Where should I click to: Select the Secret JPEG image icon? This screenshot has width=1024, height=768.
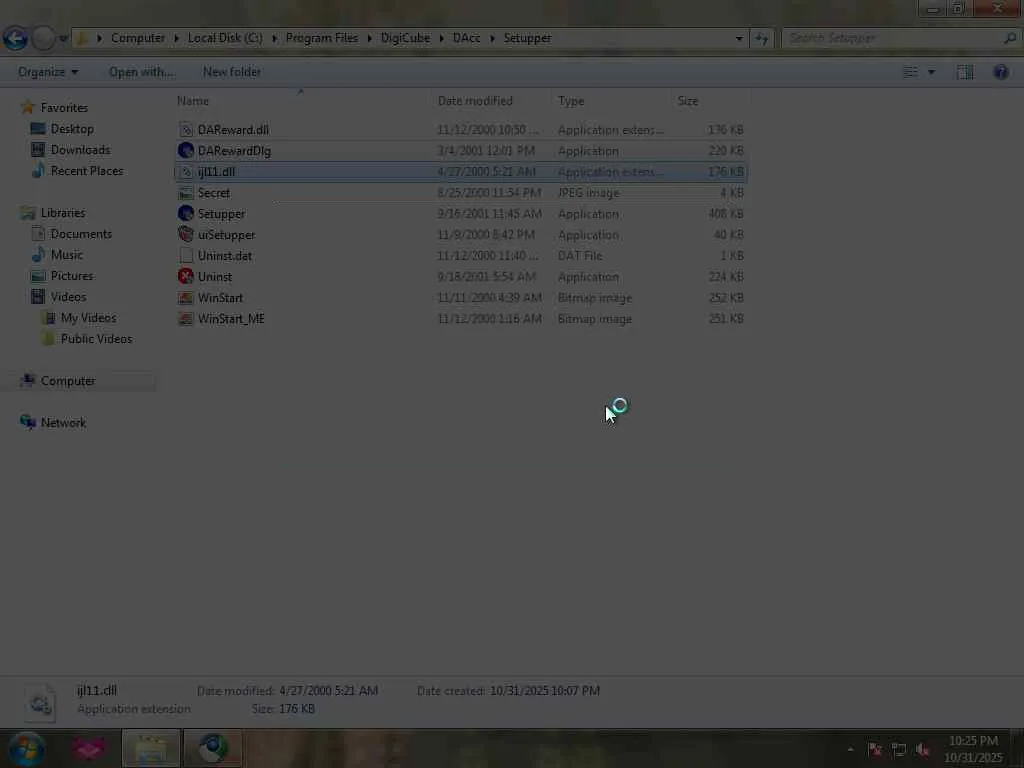click(185, 193)
